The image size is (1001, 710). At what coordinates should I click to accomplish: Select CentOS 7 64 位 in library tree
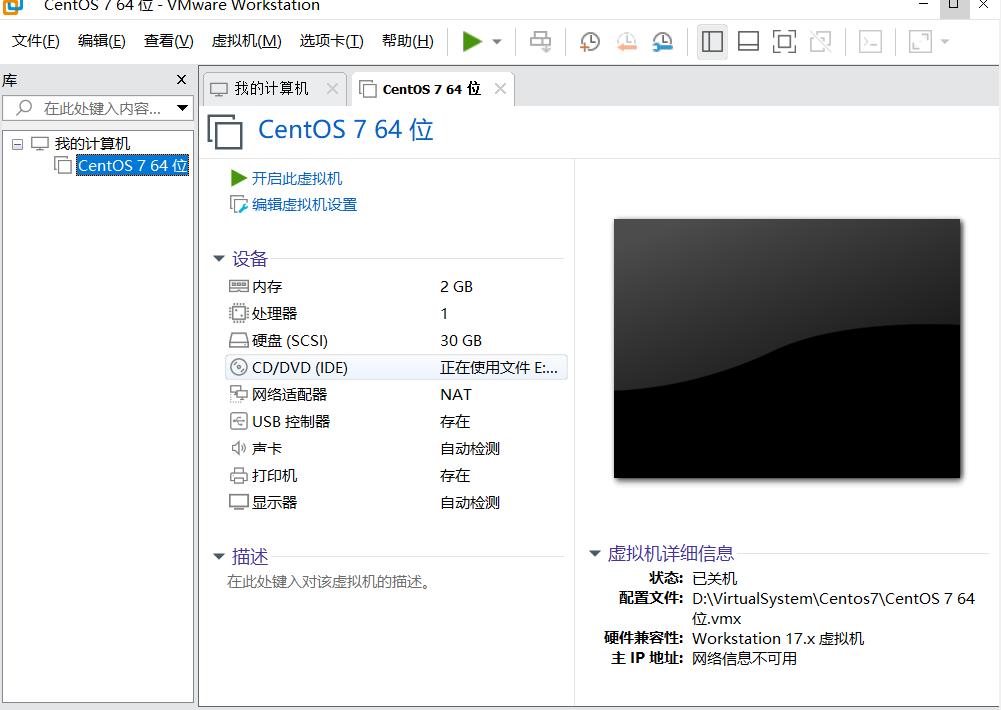click(x=132, y=165)
